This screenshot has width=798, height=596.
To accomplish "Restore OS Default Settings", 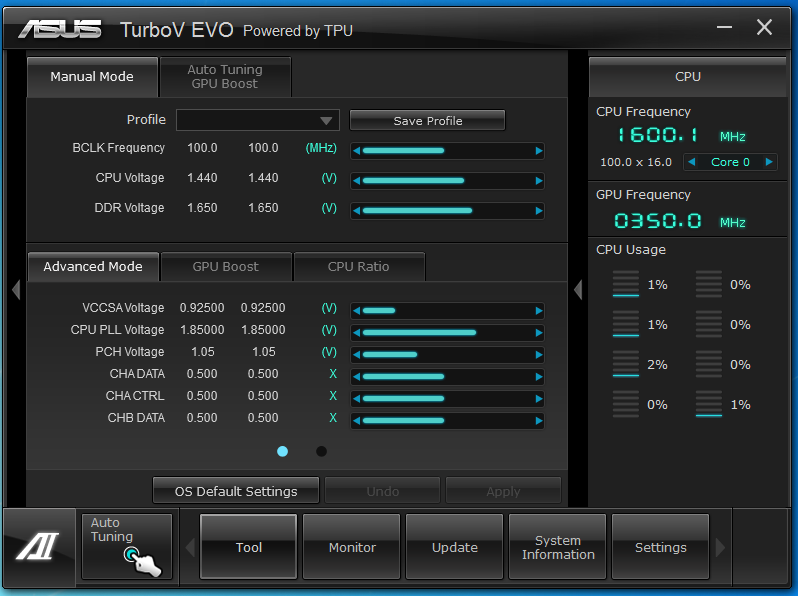I will tap(236, 491).
